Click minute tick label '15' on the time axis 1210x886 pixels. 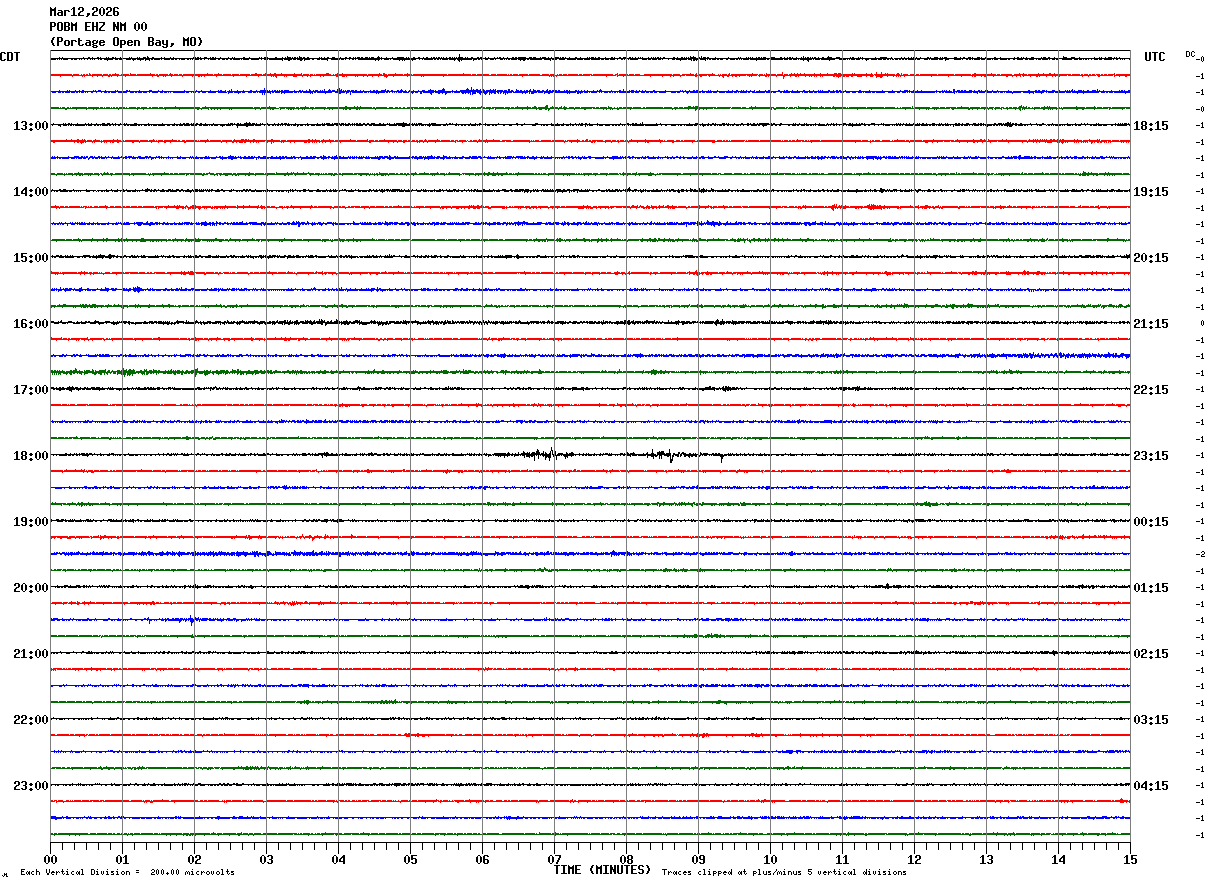pyautogui.click(x=1130, y=859)
